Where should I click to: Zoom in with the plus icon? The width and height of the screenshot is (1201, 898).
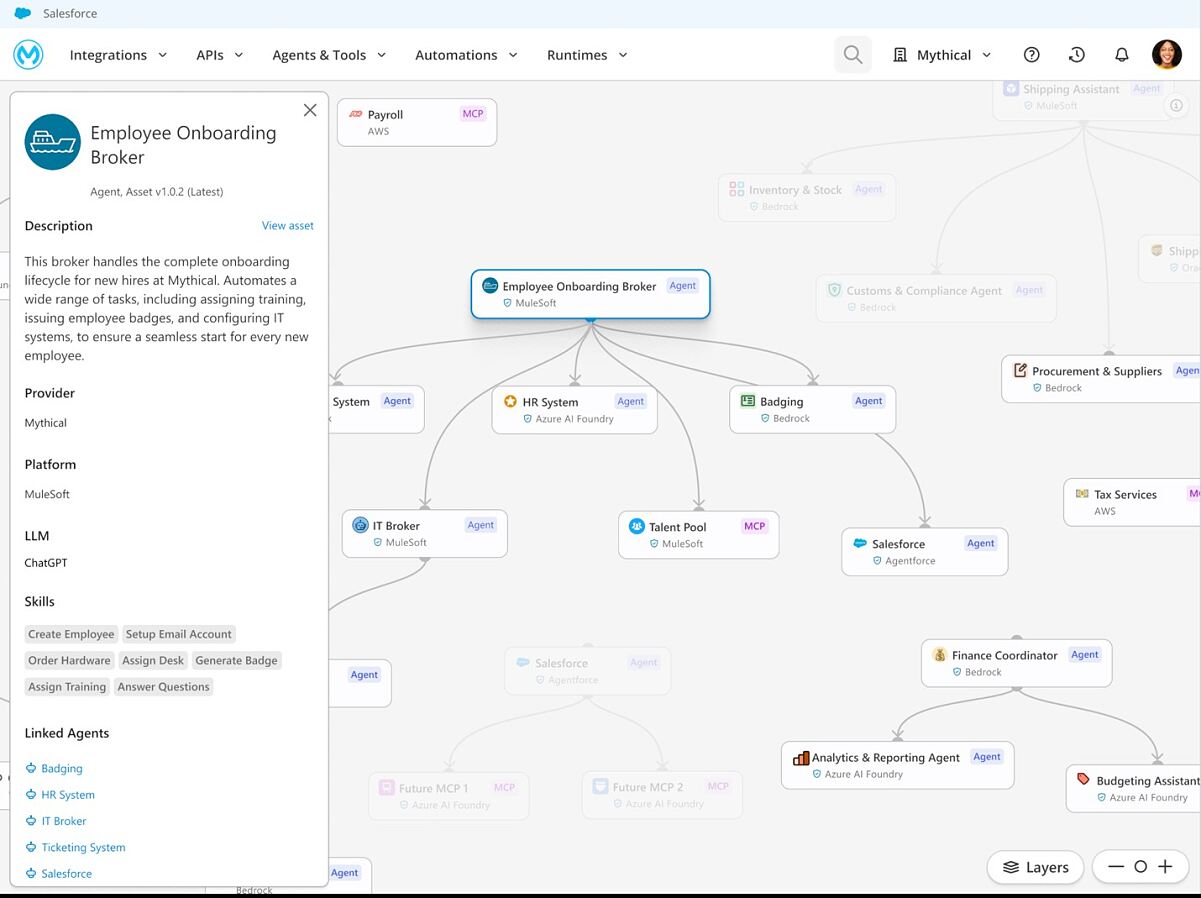pos(1165,867)
